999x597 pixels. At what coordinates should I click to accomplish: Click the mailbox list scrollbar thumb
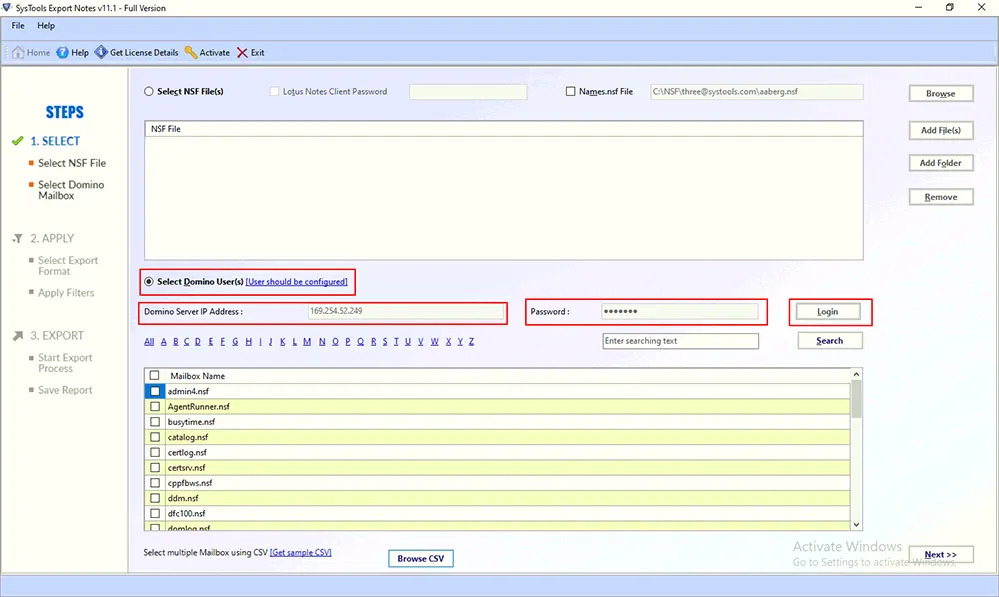tap(856, 399)
